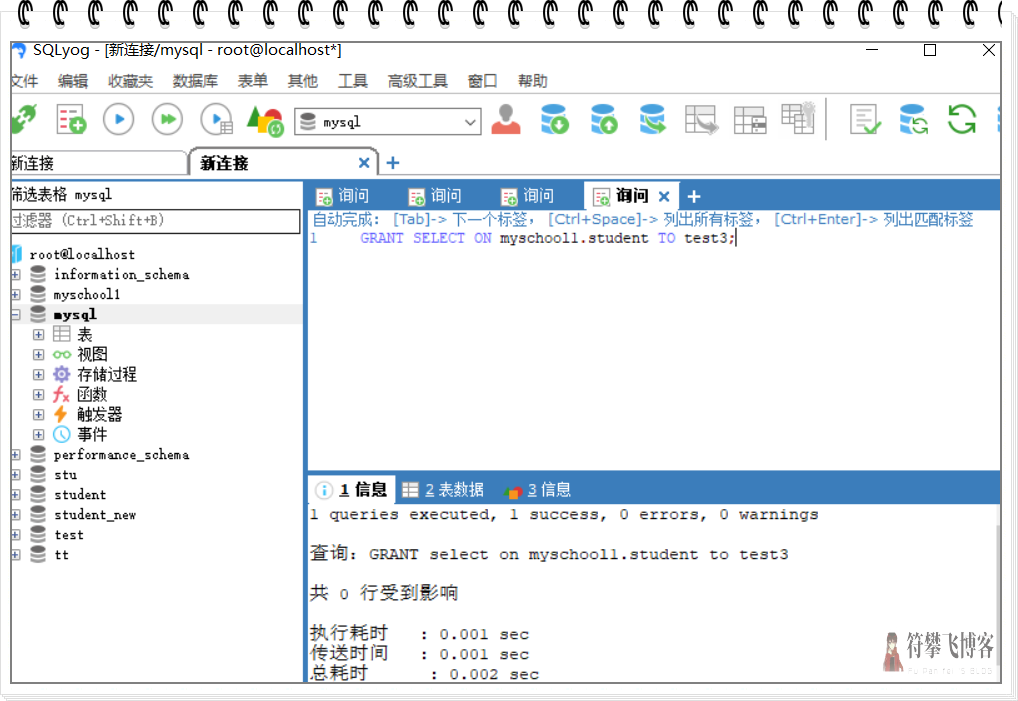1018x701 pixels.
Task: Click database icon with up arrow
Action: pyautogui.click(x=603, y=119)
